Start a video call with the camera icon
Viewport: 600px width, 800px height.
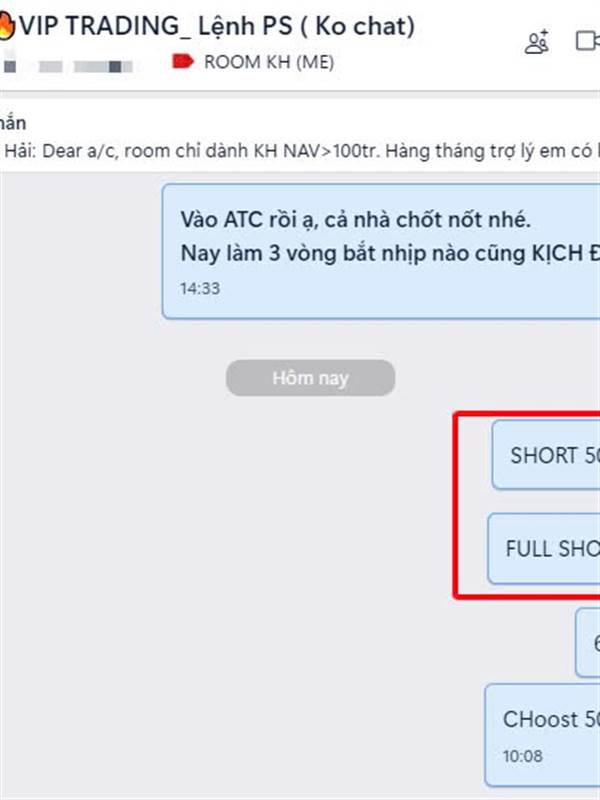click(588, 41)
